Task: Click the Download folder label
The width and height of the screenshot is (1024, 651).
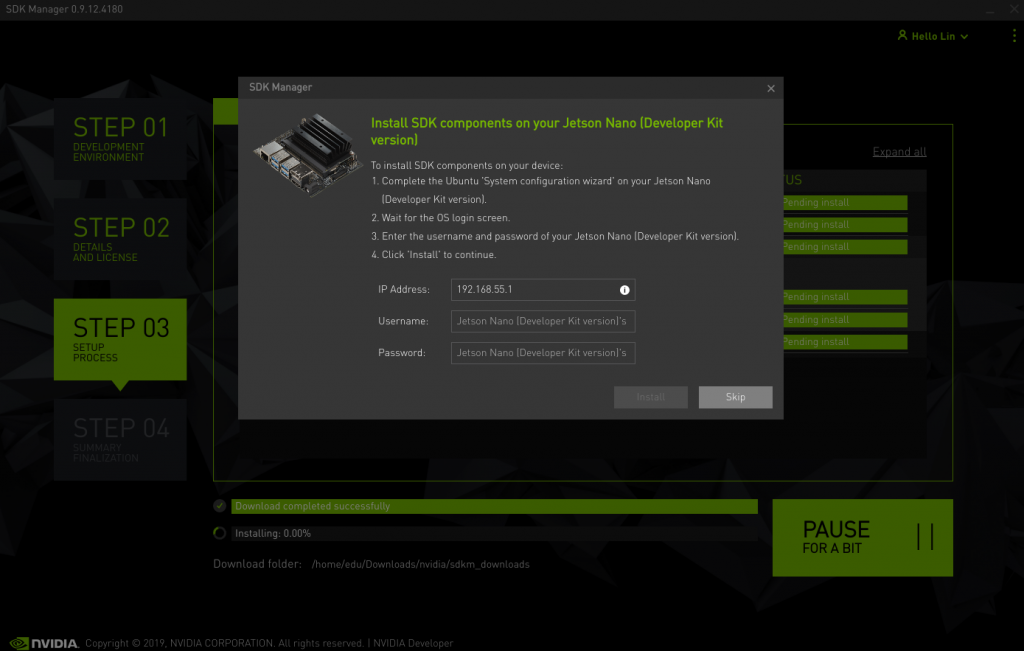Action: point(257,564)
